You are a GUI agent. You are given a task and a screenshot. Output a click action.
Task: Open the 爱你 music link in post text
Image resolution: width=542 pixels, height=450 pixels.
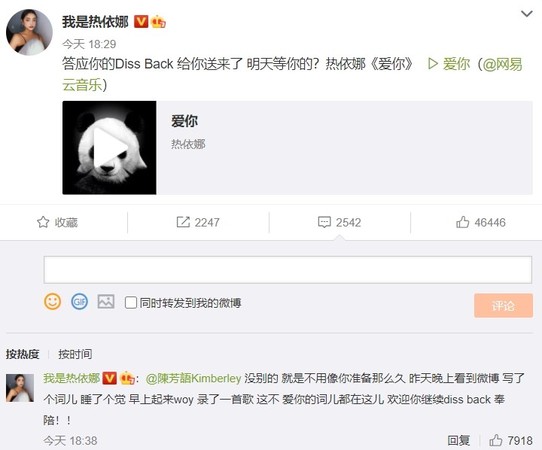[449, 64]
